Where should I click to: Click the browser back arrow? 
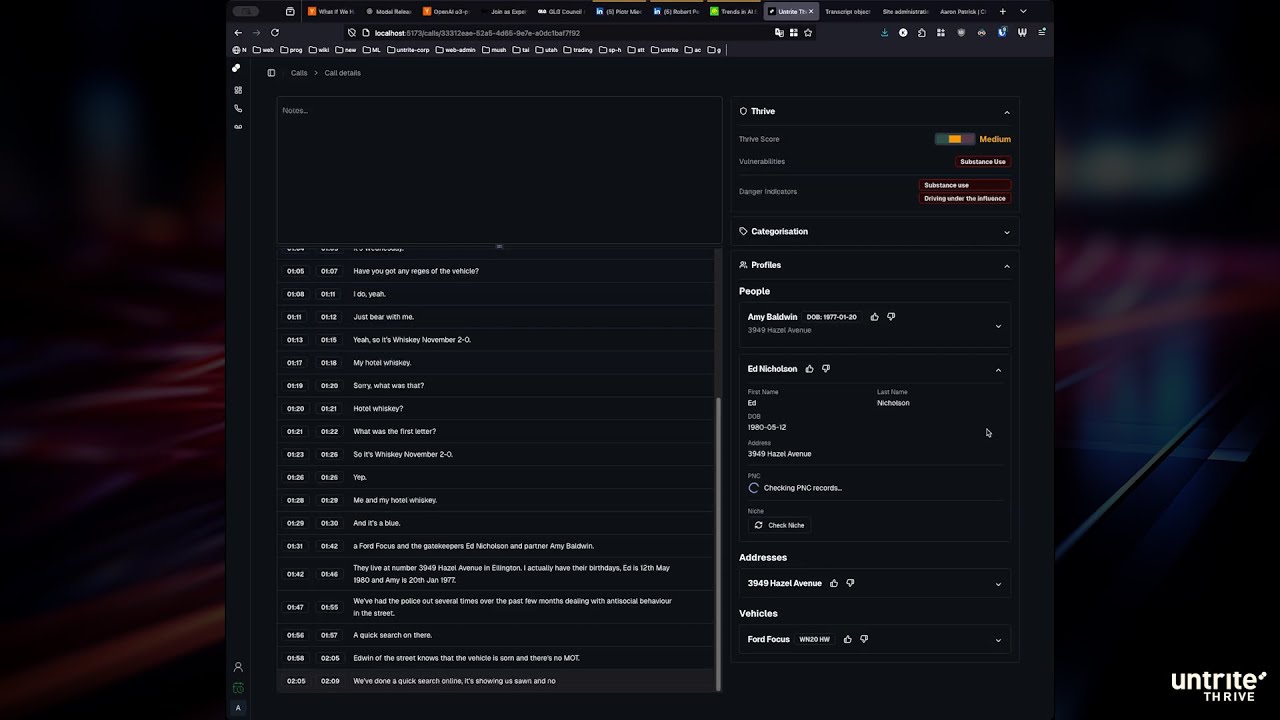pyautogui.click(x=238, y=32)
